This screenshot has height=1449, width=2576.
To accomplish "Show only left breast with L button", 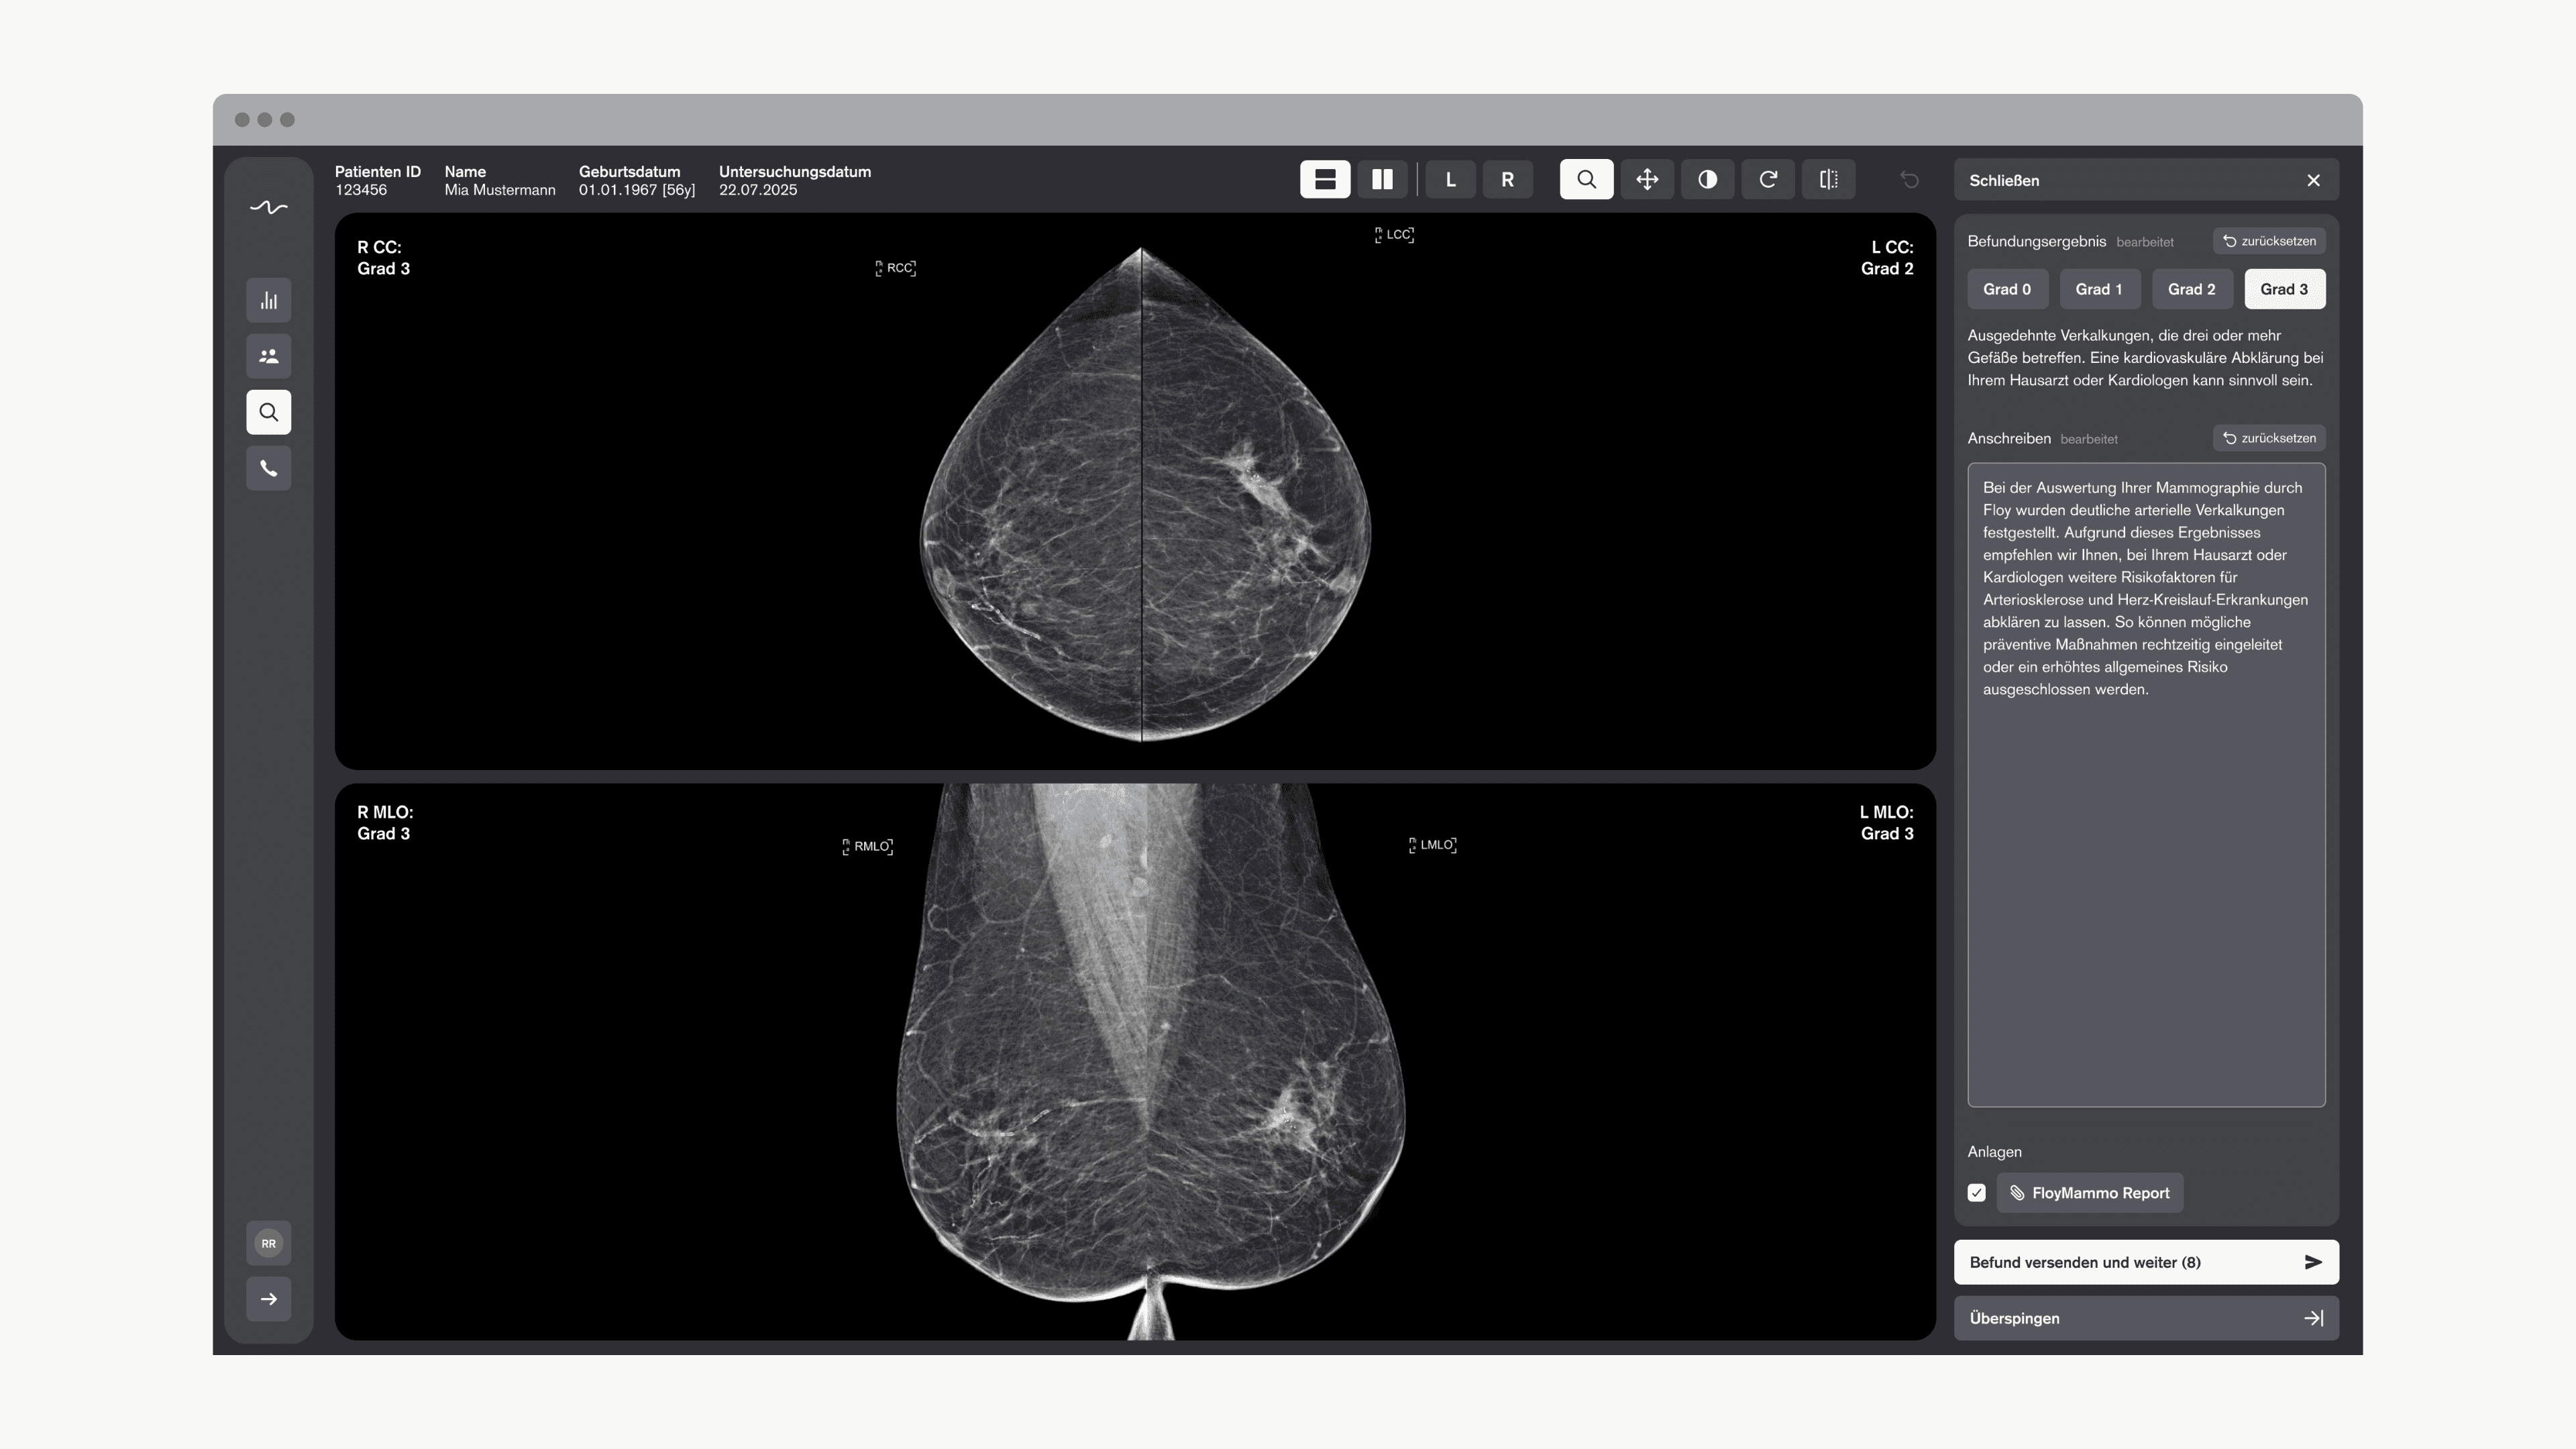I will pos(1450,180).
